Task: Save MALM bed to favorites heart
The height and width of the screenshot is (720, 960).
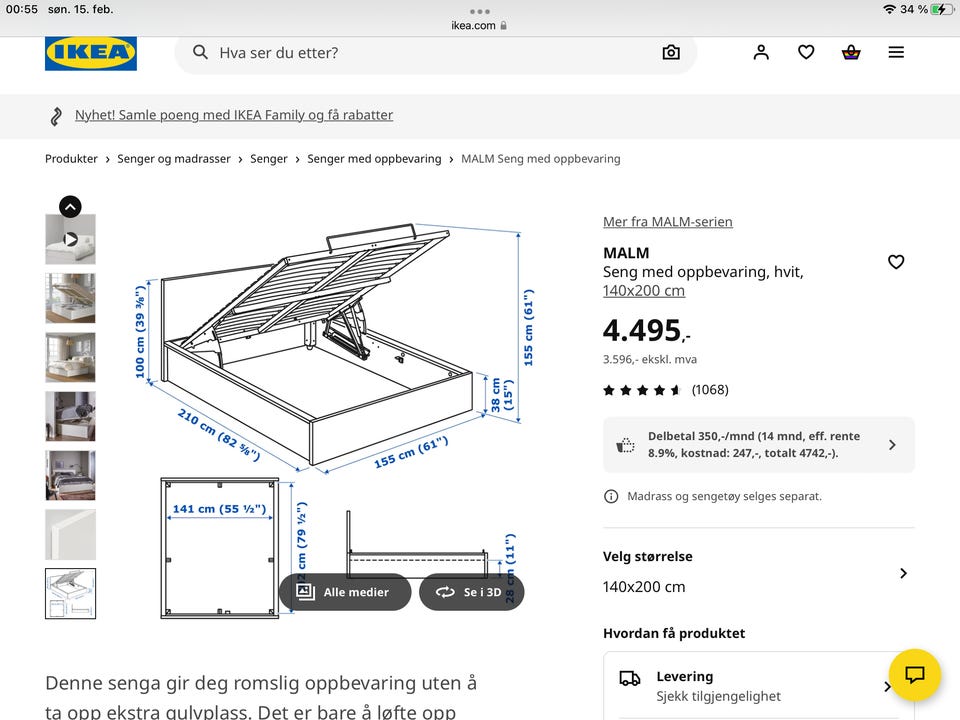Action: click(x=896, y=262)
